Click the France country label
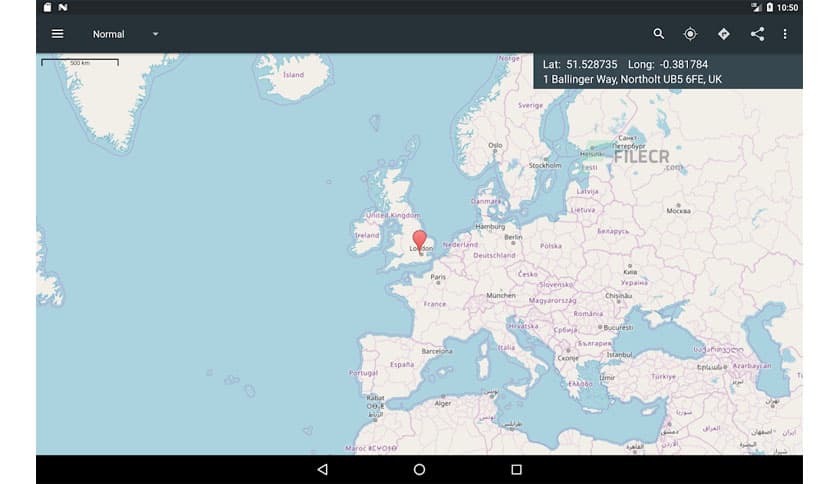 coord(435,304)
